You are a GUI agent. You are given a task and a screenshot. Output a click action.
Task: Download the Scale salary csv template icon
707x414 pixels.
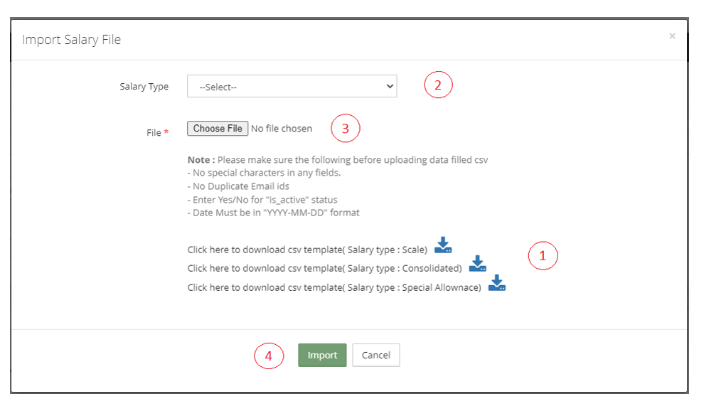[443, 246]
